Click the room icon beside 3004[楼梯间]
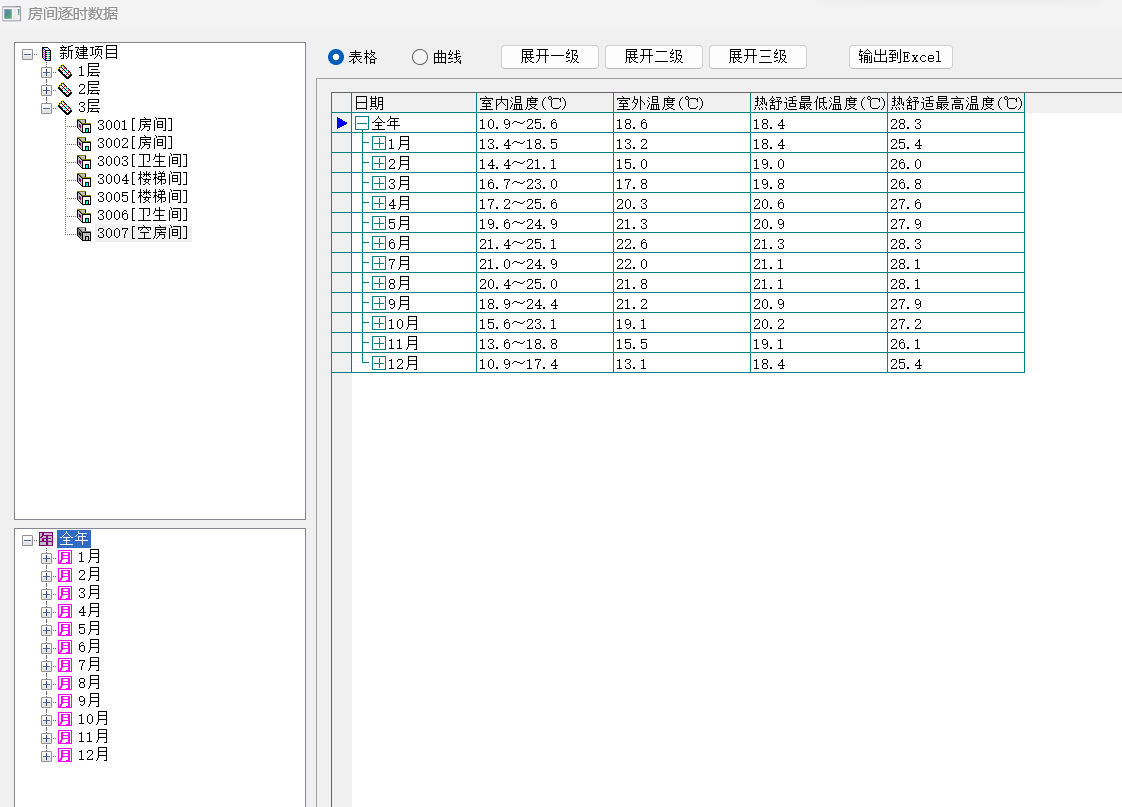This screenshot has width=1122, height=807. (84, 179)
